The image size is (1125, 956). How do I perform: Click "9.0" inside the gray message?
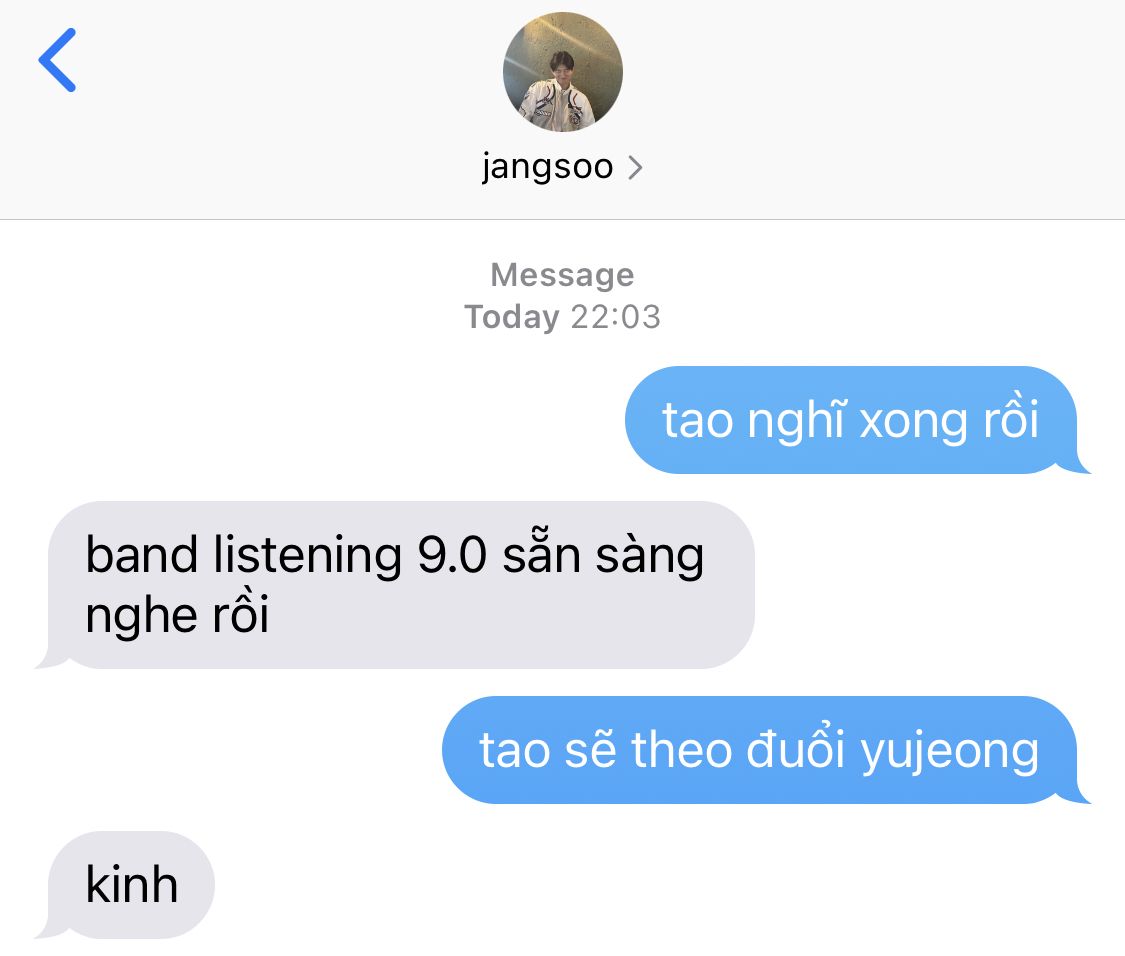click(451, 555)
